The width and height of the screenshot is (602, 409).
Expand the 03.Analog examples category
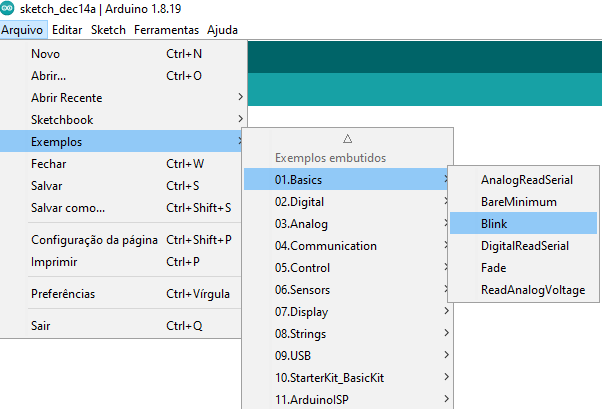[x=347, y=224]
